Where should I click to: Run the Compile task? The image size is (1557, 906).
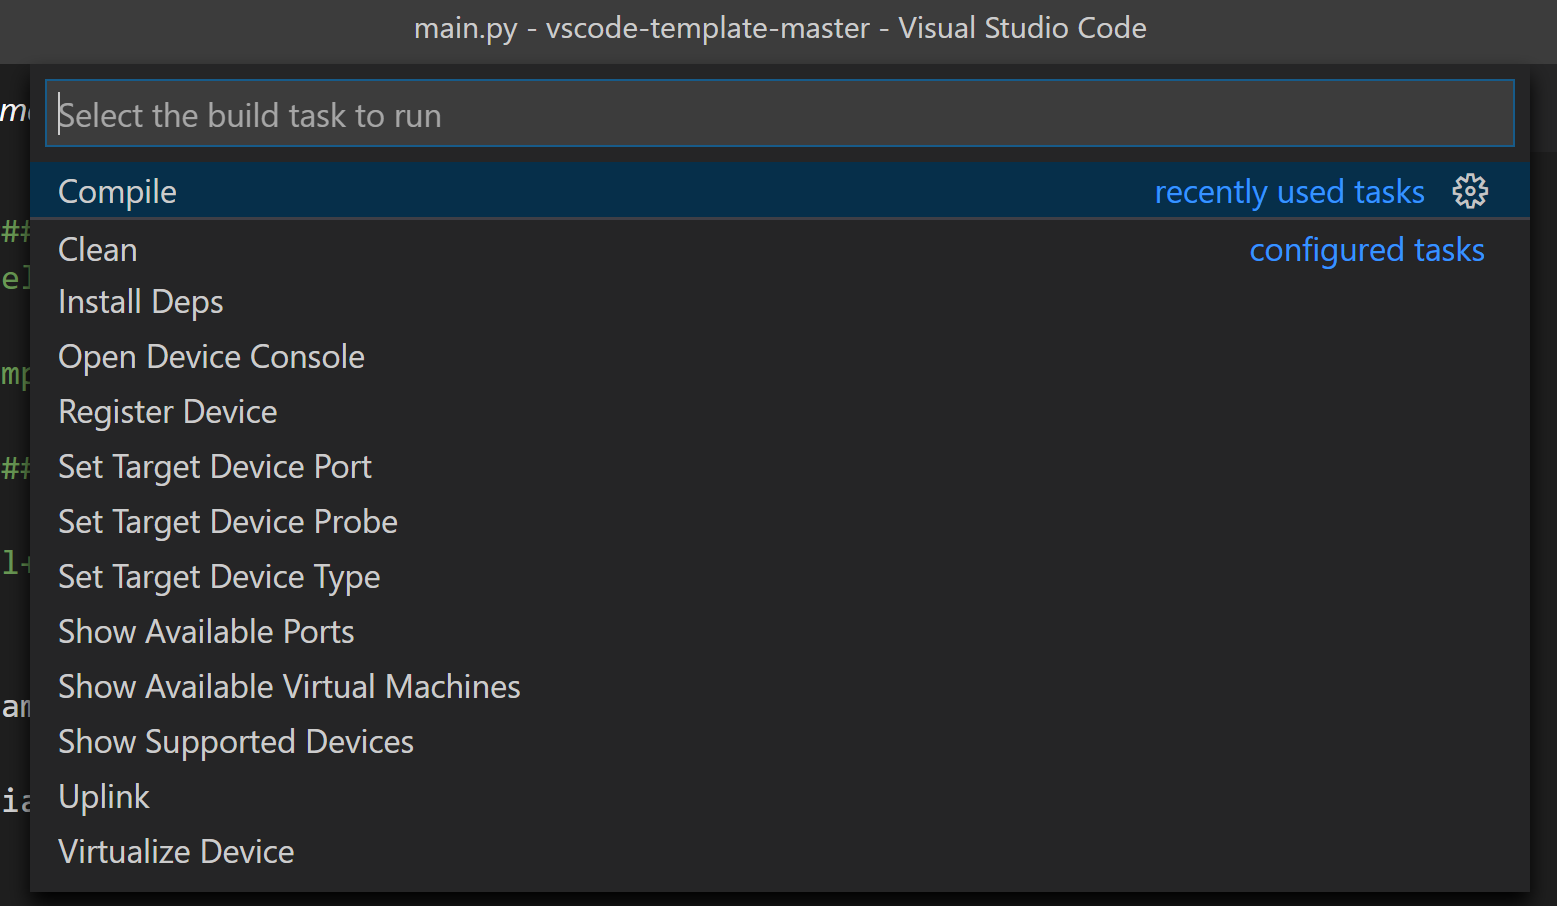click(780, 191)
